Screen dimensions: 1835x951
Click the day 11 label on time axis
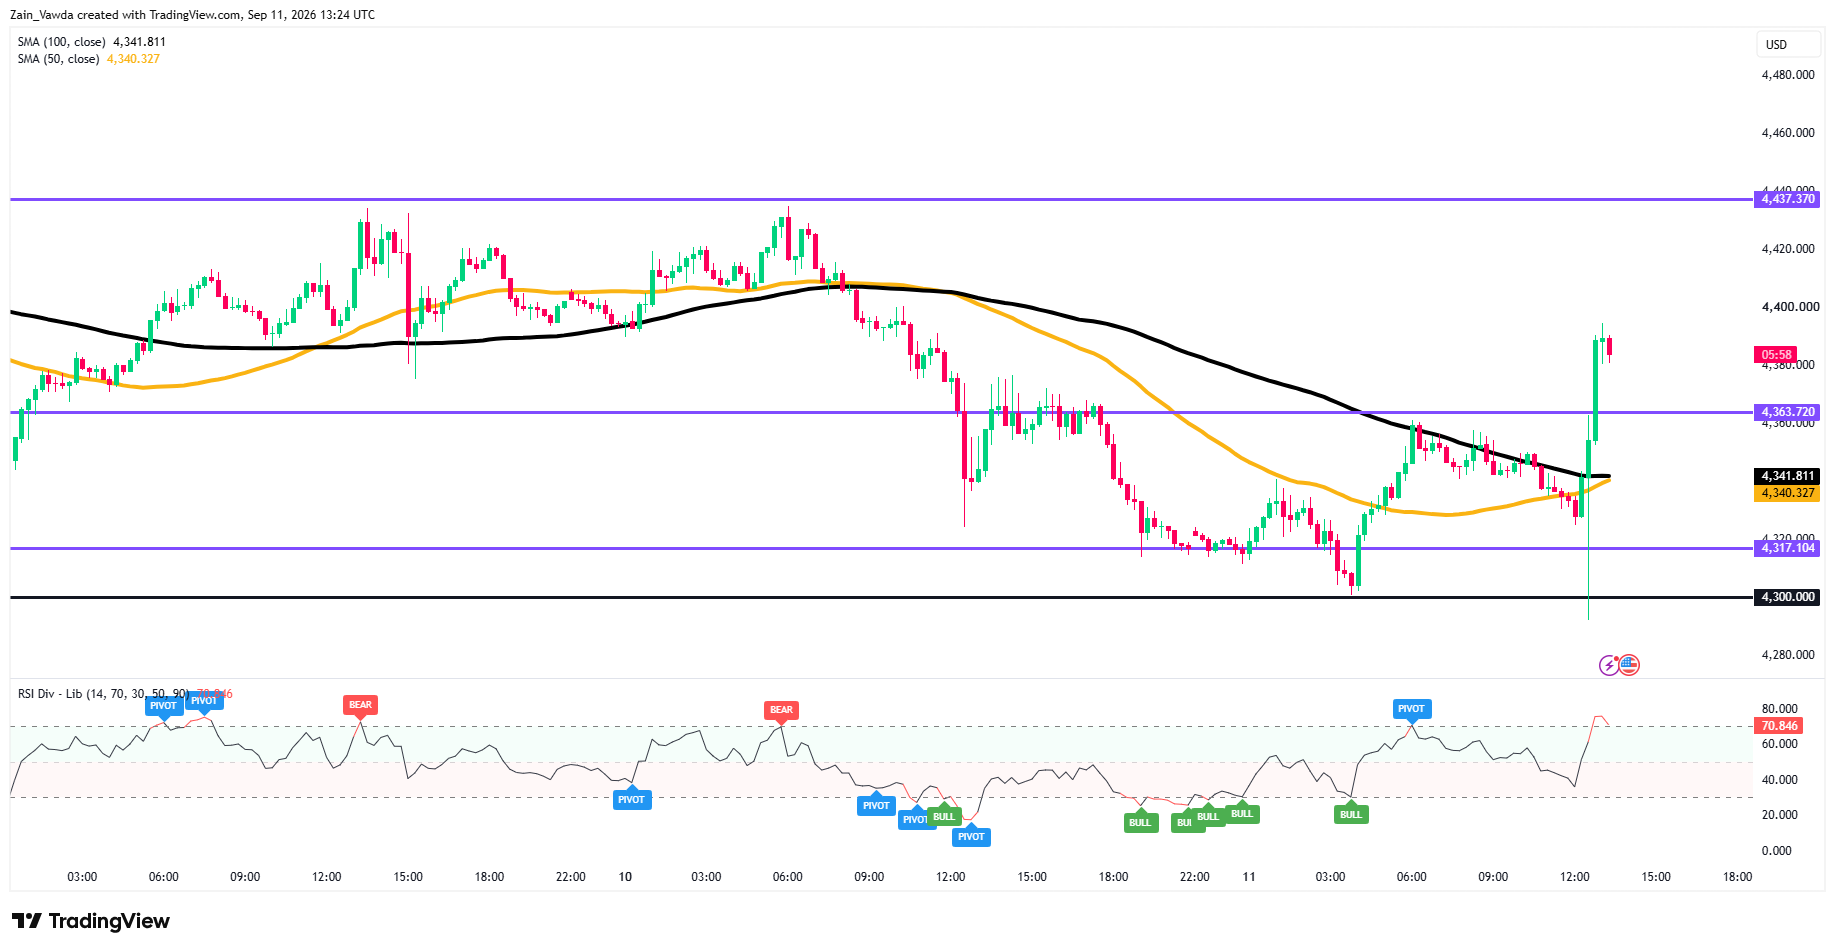click(x=1249, y=877)
